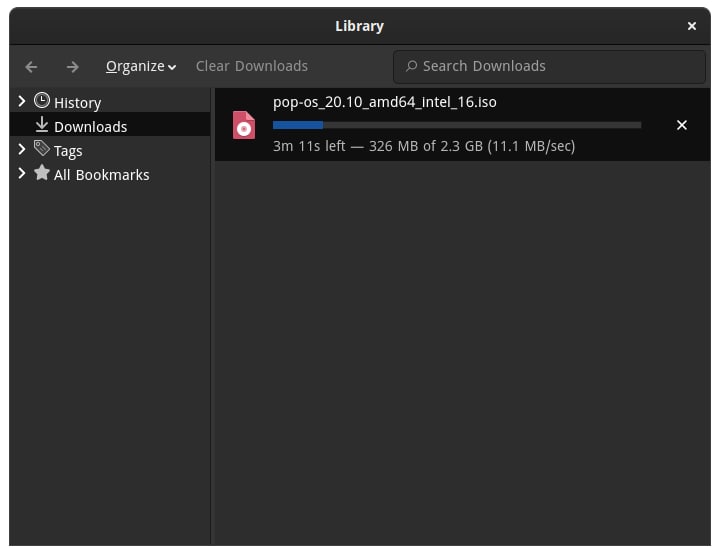720x555 pixels.
Task: Go forward with the right arrow button
Action: pos(73,67)
